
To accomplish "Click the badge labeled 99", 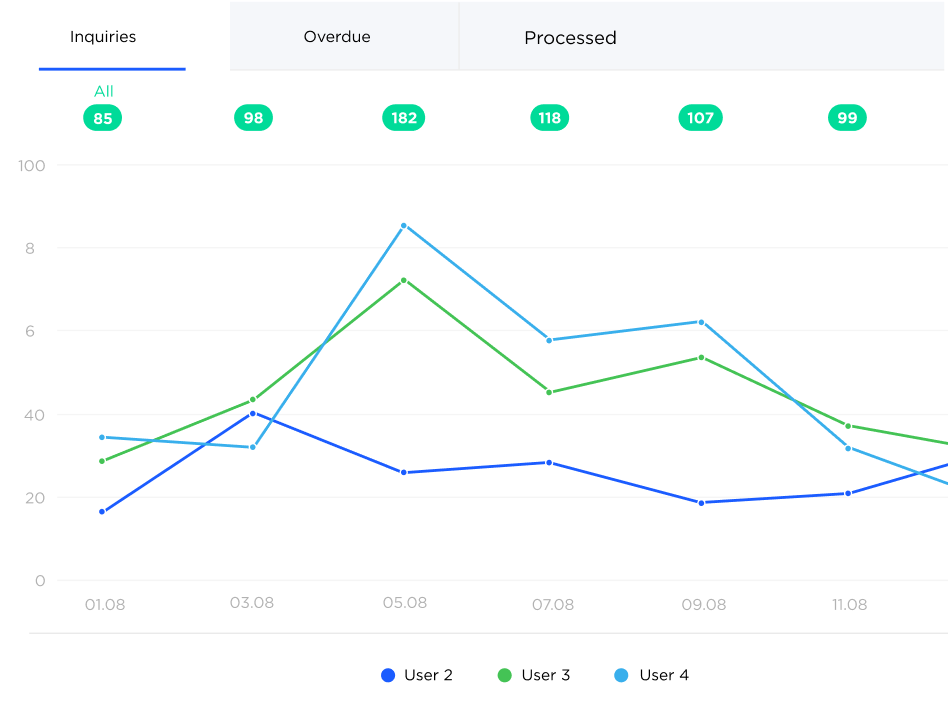I will pos(847,117).
